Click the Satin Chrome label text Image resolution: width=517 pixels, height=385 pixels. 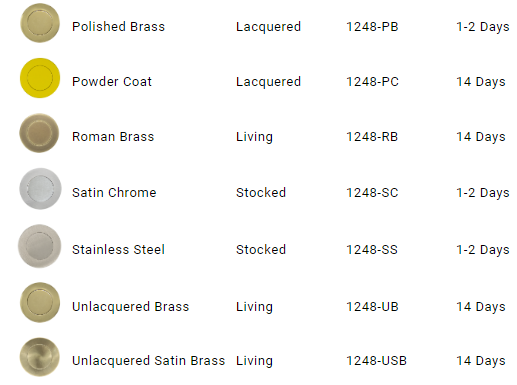pos(114,193)
